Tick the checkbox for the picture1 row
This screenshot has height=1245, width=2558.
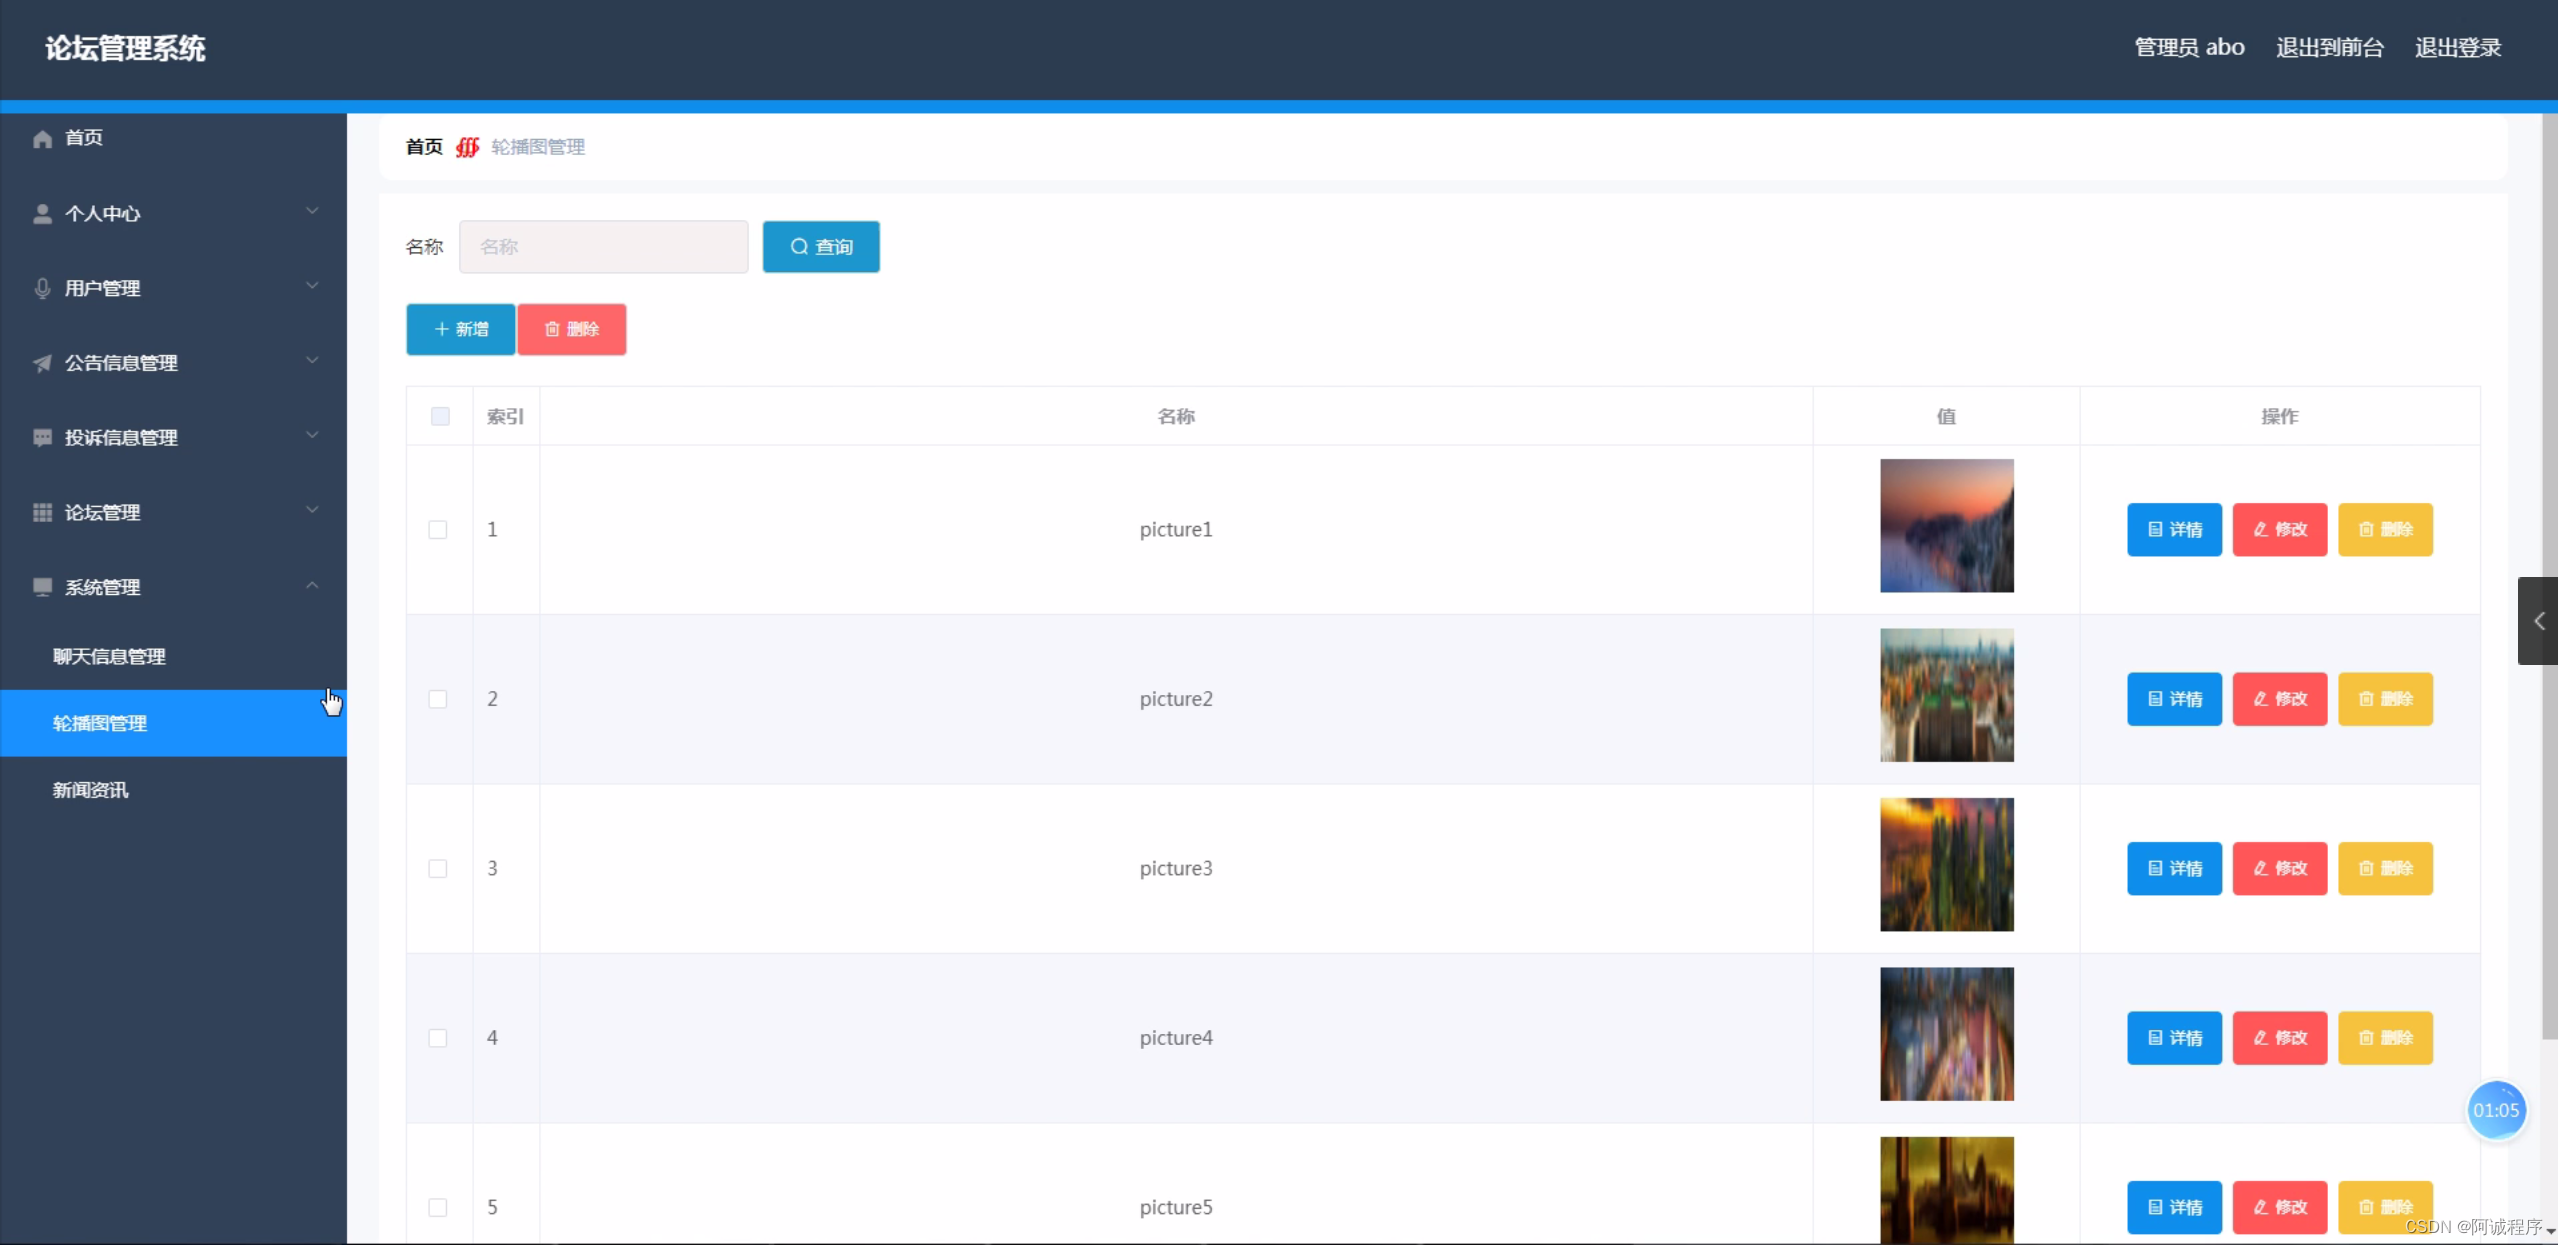tap(438, 529)
